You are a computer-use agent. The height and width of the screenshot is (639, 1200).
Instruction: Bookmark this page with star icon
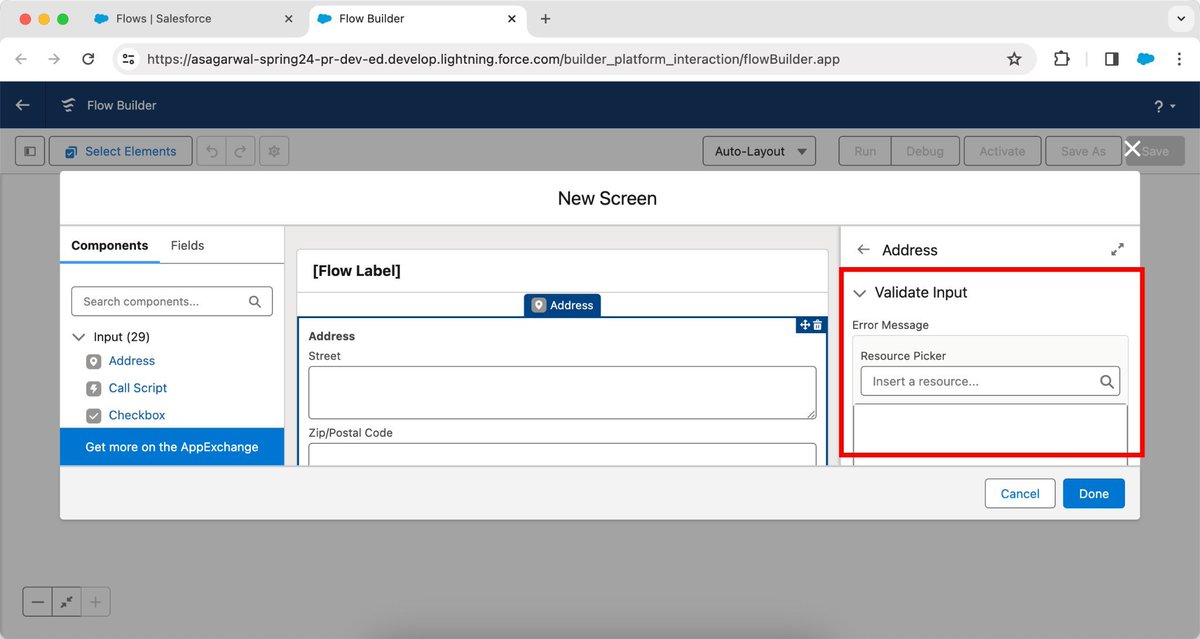[1014, 59]
